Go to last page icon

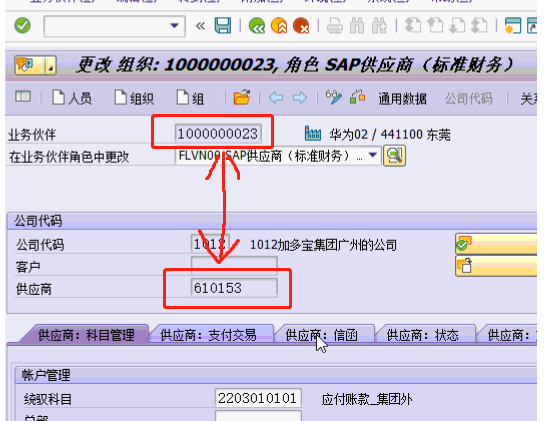click(479, 26)
